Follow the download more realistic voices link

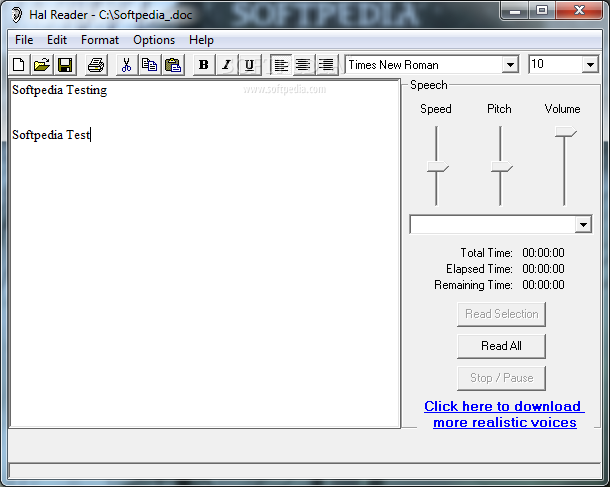tap(505, 414)
